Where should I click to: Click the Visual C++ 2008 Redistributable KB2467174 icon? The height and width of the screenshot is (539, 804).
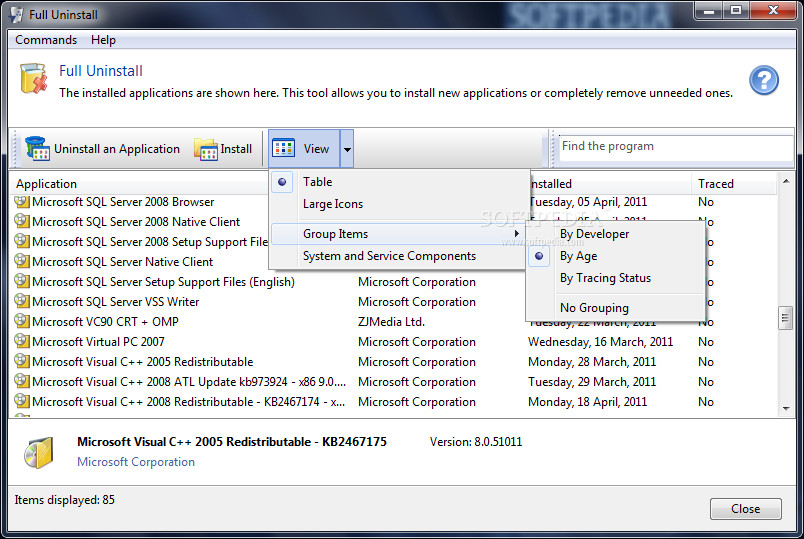point(22,402)
